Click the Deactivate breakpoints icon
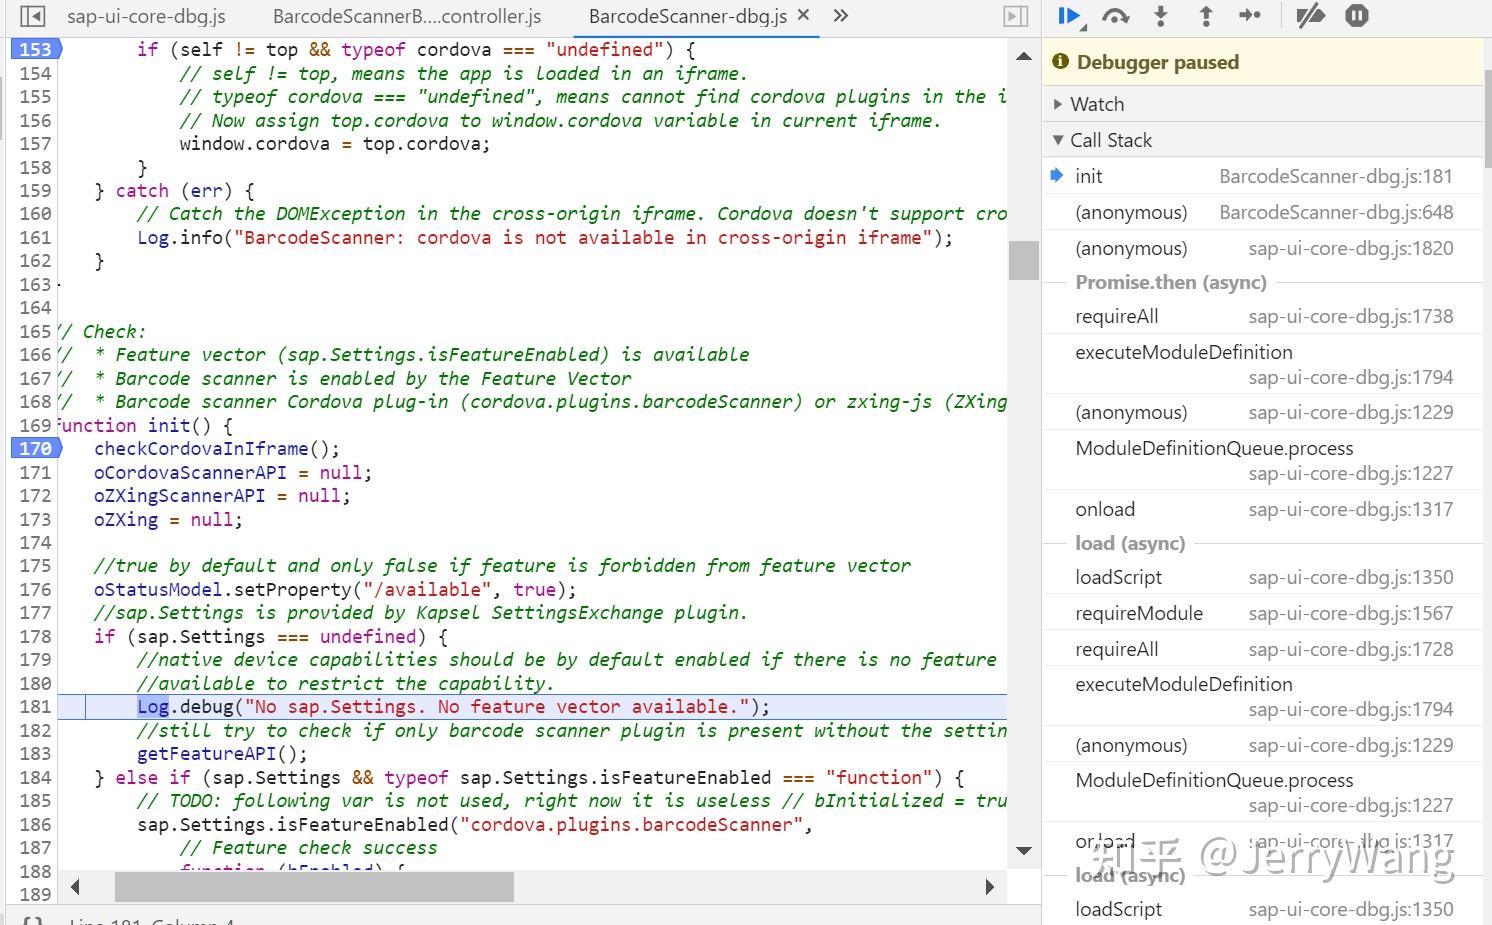1492x925 pixels. [1311, 16]
